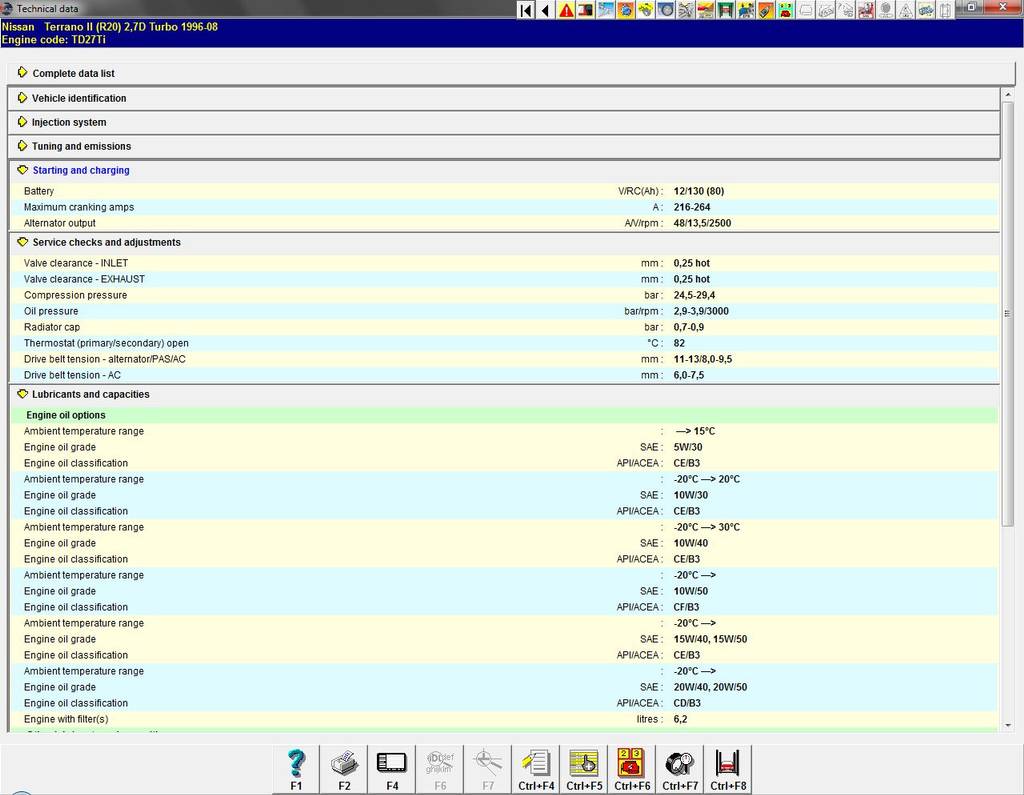Viewport: 1024px width, 795px height.
Task: Click the F4 screen display icon
Action: 392,769
